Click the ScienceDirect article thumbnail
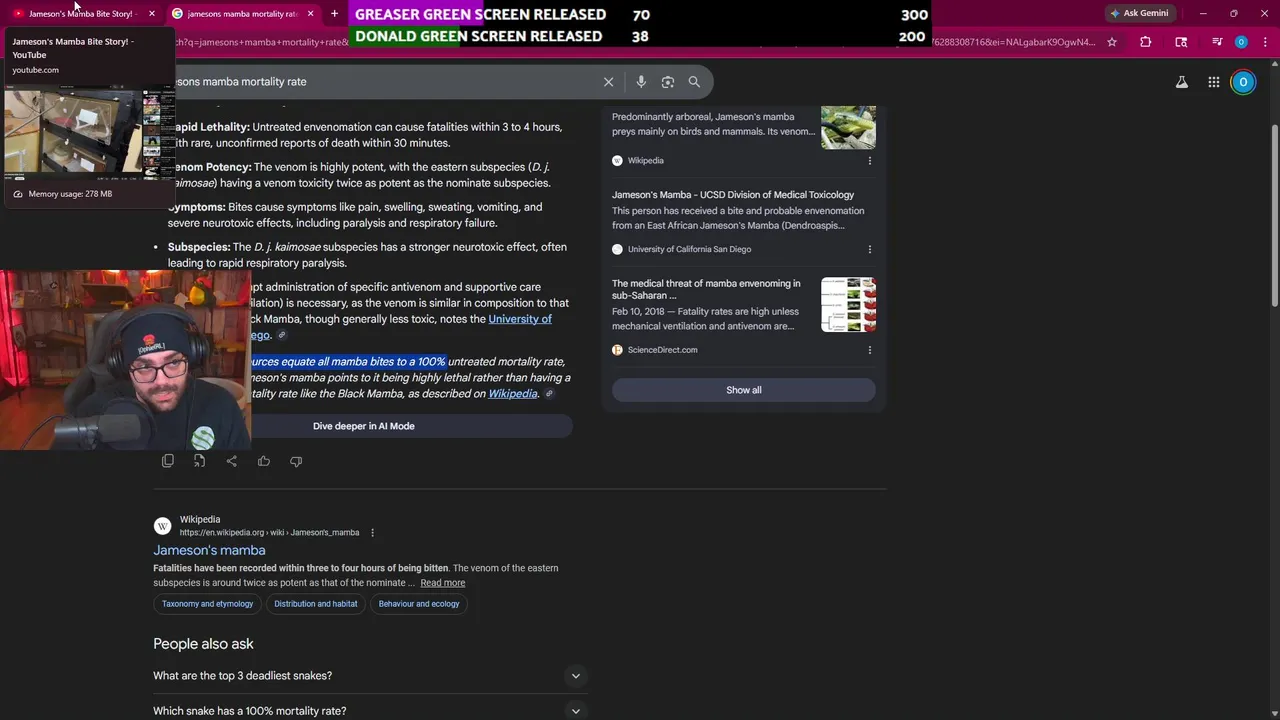Viewport: 1280px width, 720px height. [848, 304]
